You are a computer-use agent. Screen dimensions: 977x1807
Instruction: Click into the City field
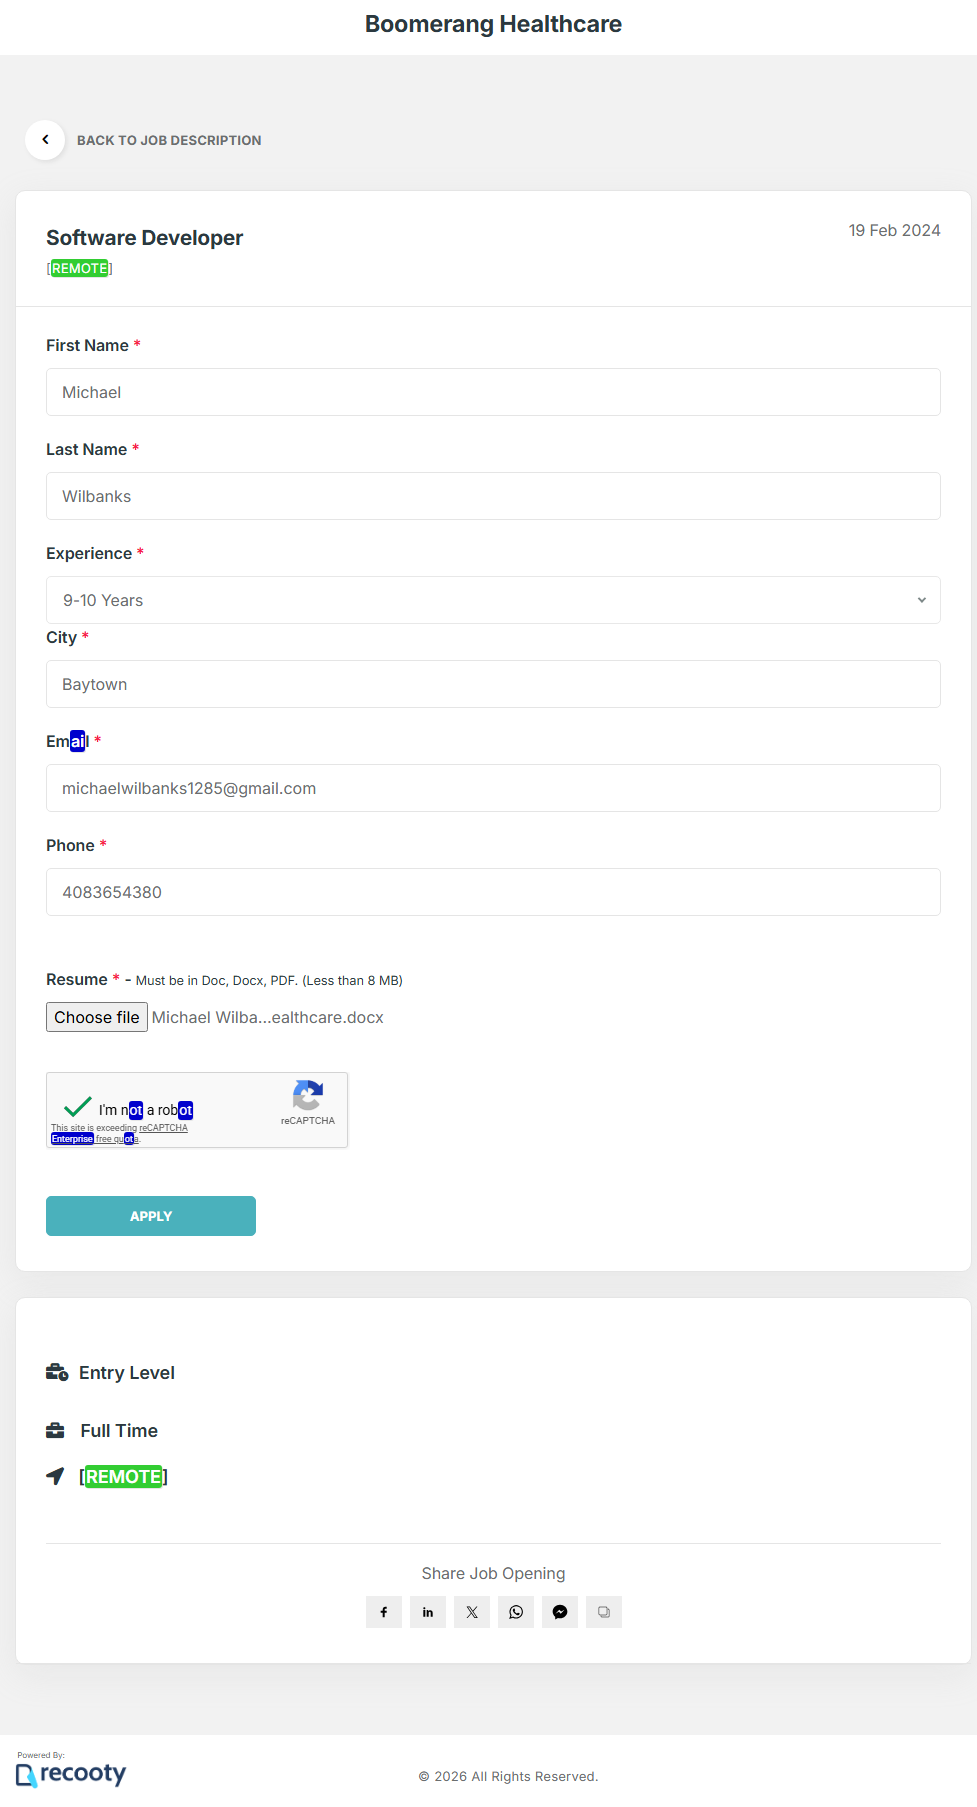(x=493, y=684)
